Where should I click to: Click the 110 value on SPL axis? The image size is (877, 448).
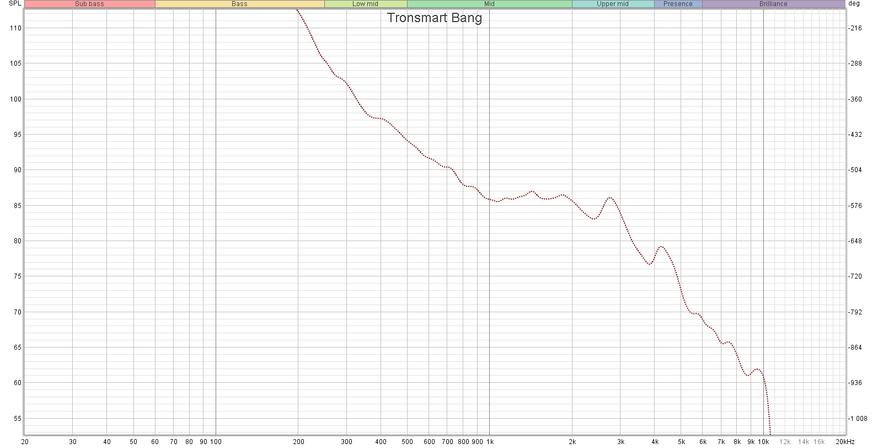(16, 28)
